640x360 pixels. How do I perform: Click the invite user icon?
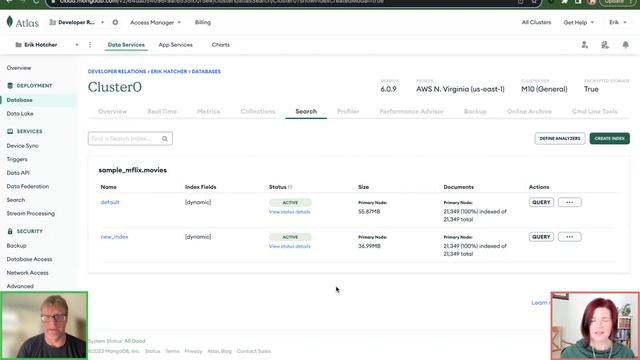click(x=585, y=45)
